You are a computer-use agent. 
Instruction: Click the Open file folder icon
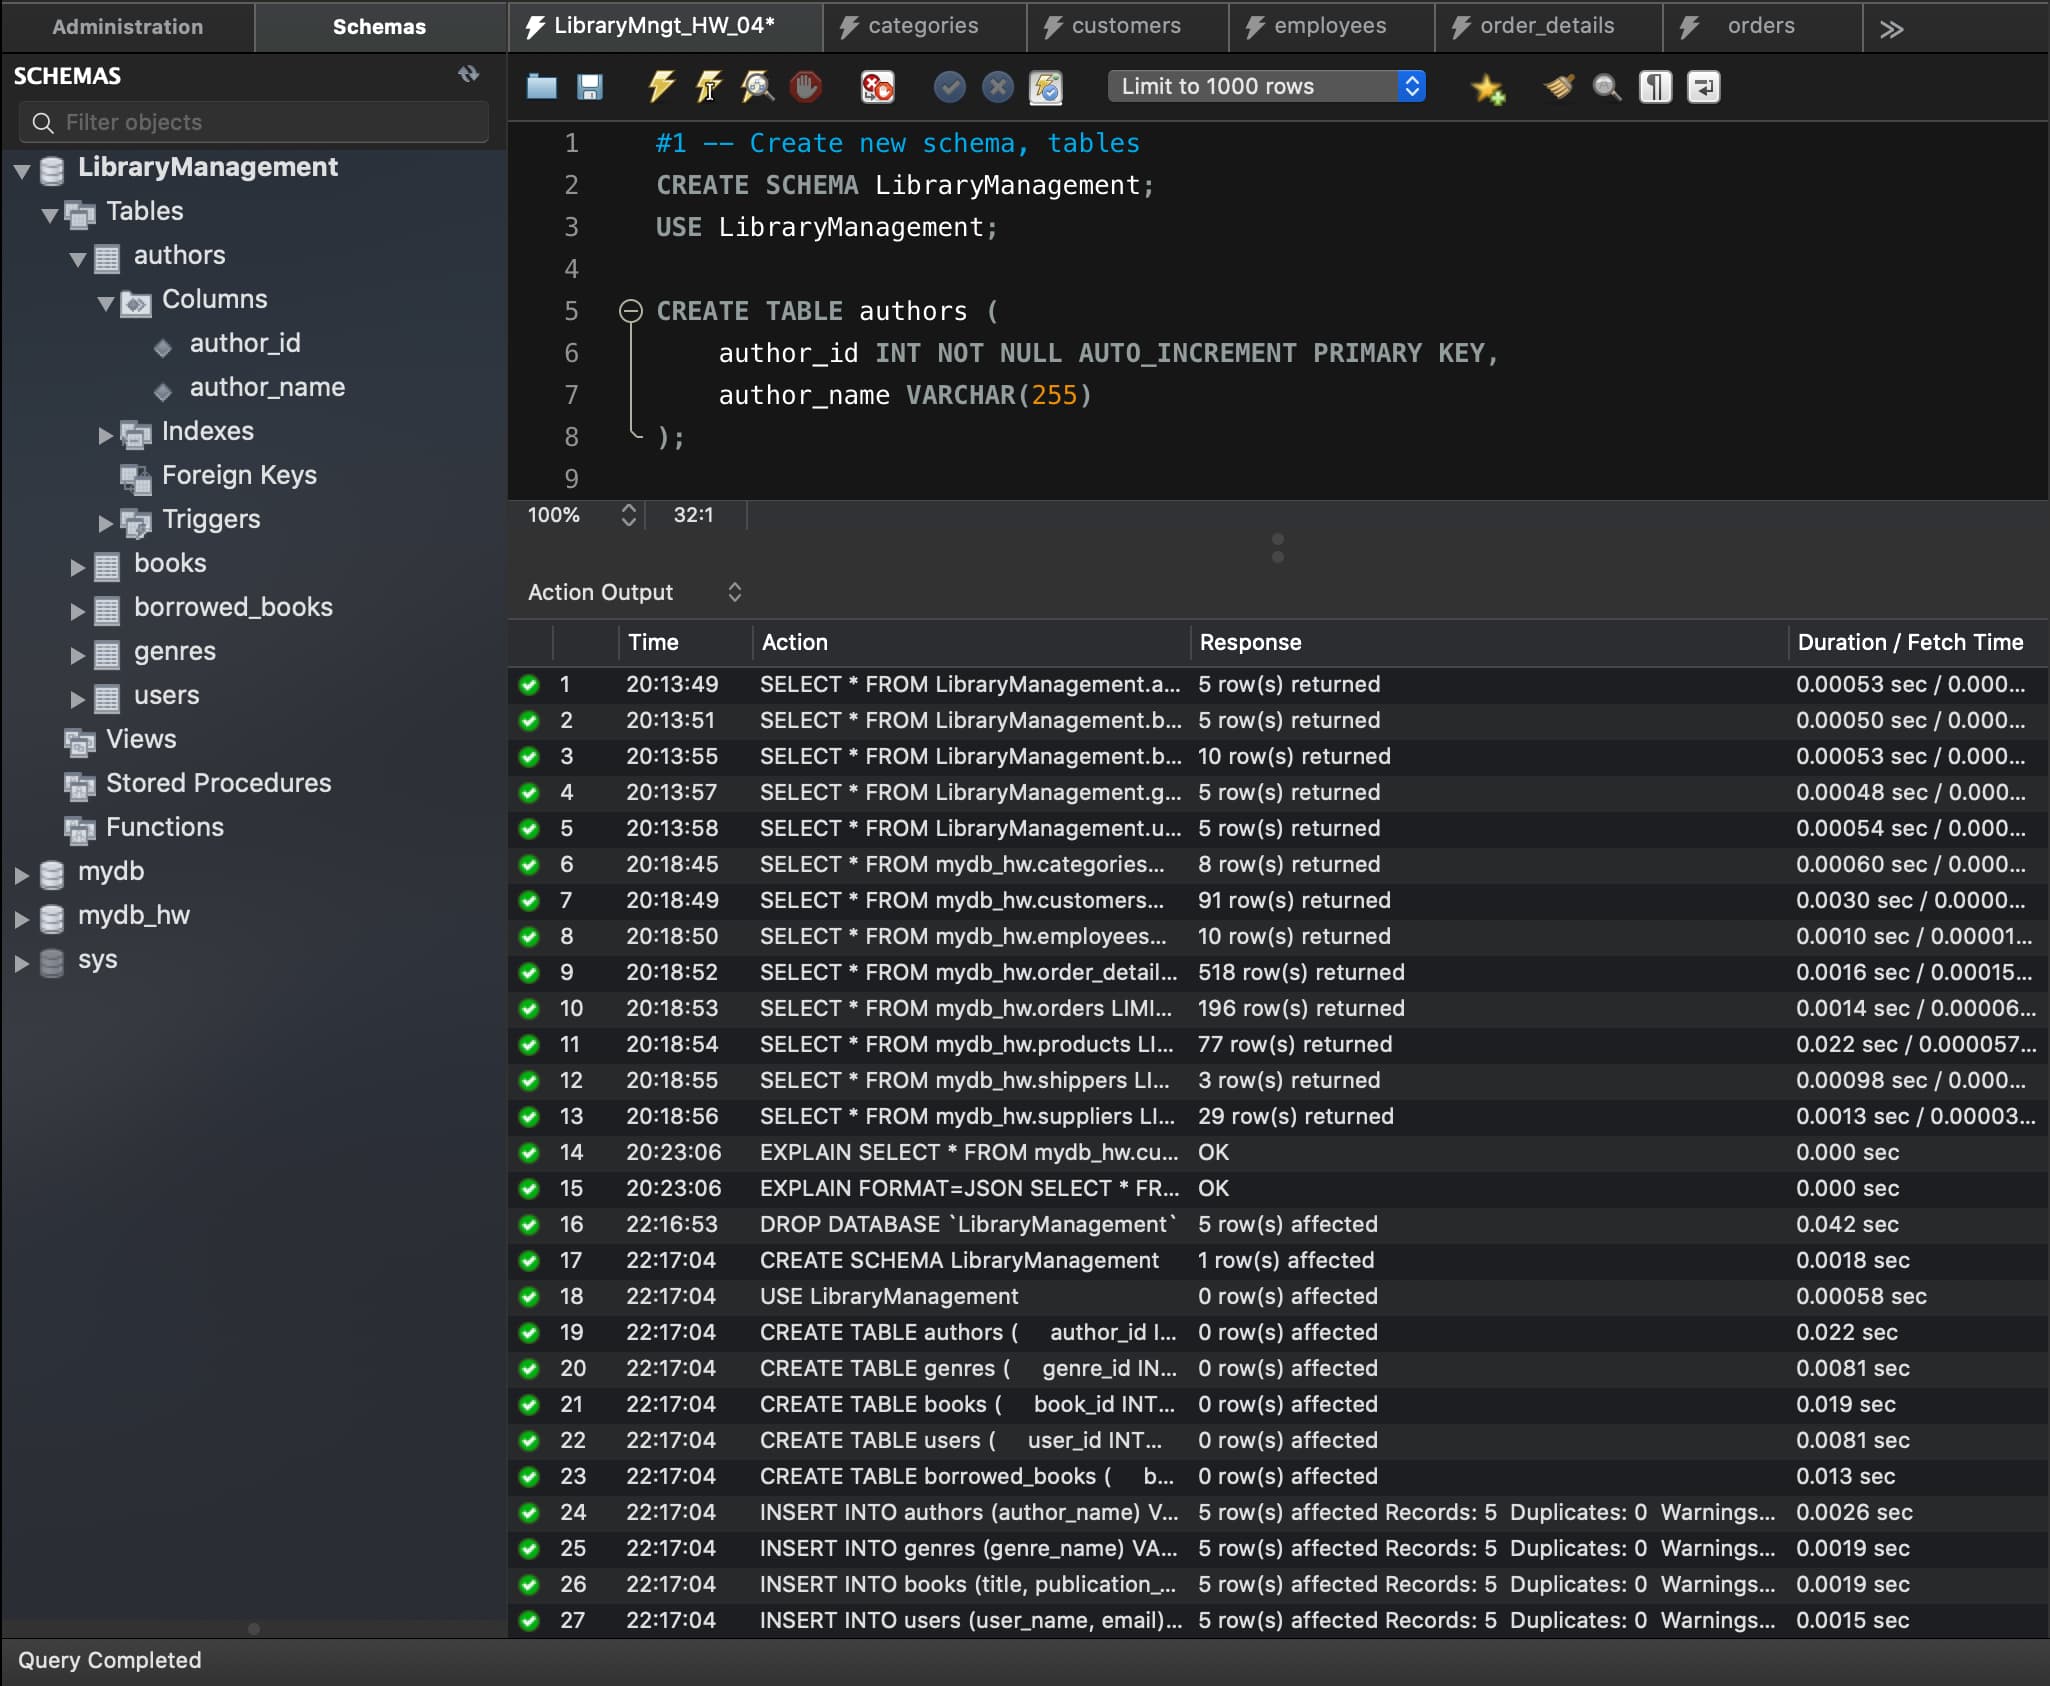tap(541, 89)
